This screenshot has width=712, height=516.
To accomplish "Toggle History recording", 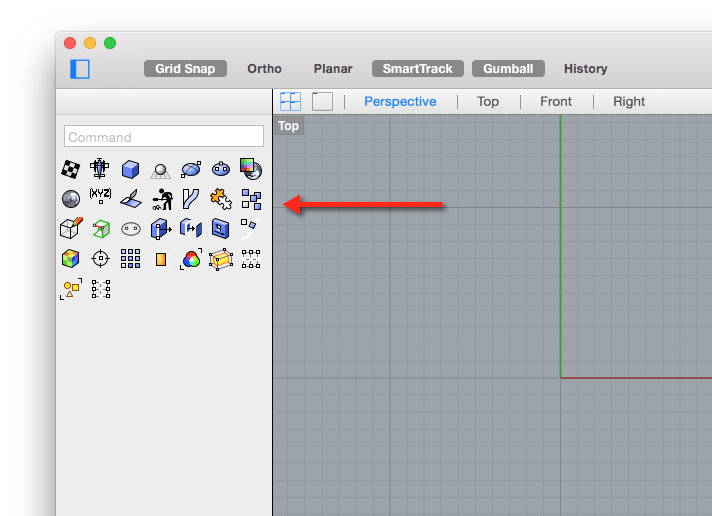I will pyautogui.click(x=585, y=69).
